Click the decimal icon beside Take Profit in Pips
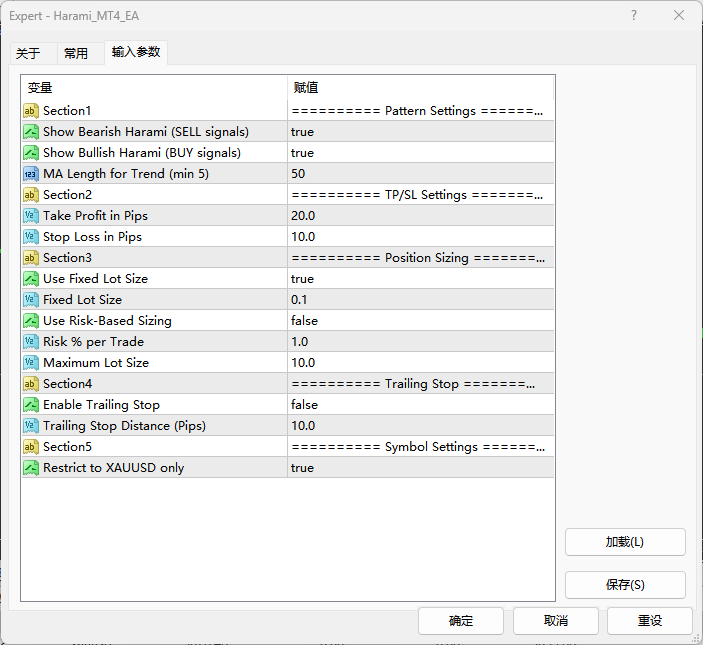This screenshot has height=645, width=703. click(31, 216)
